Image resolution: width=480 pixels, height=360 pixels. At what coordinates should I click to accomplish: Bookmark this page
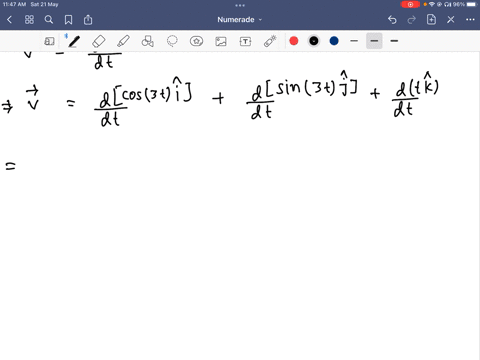click(x=68, y=20)
